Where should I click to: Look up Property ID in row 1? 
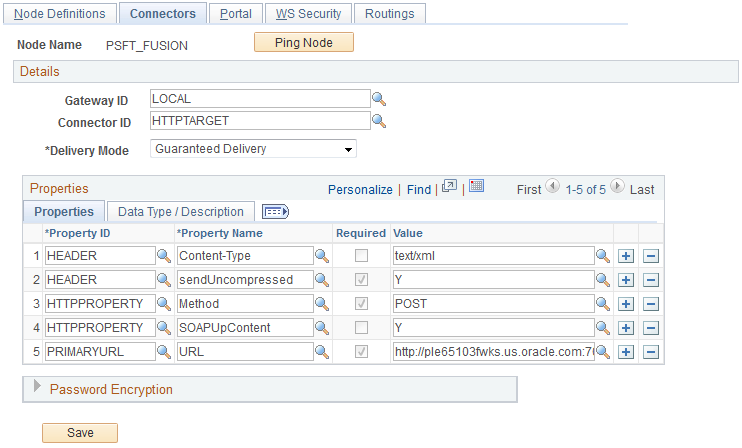[164, 256]
